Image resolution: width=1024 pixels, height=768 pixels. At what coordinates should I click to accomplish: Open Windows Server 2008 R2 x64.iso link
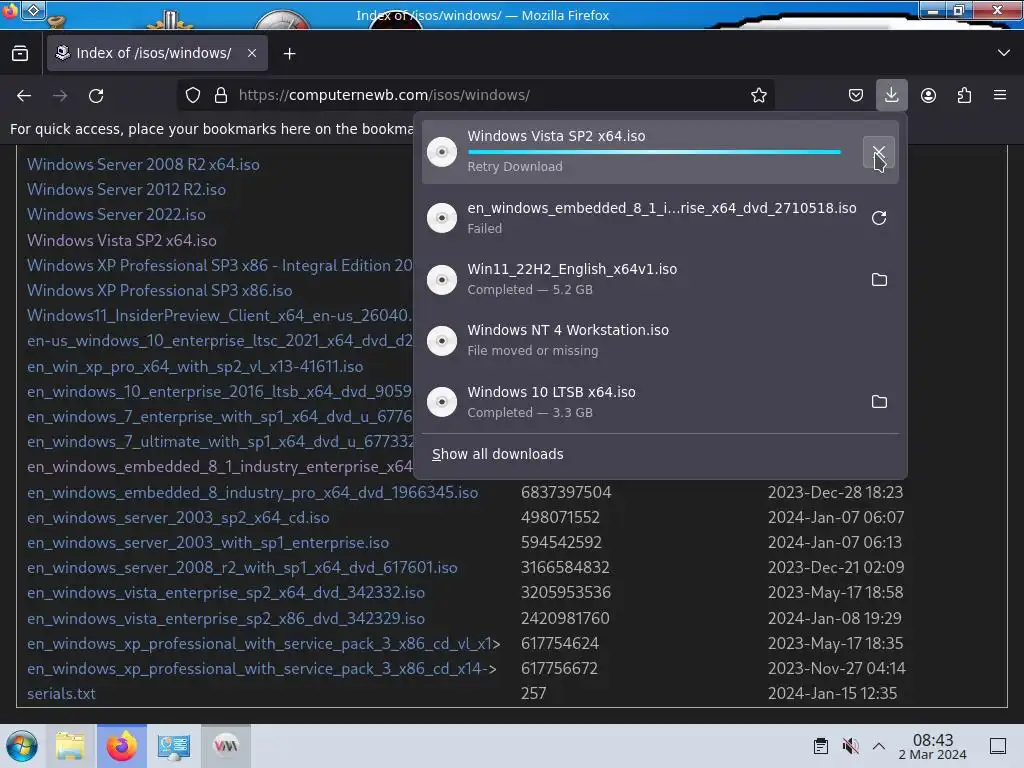point(143,165)
